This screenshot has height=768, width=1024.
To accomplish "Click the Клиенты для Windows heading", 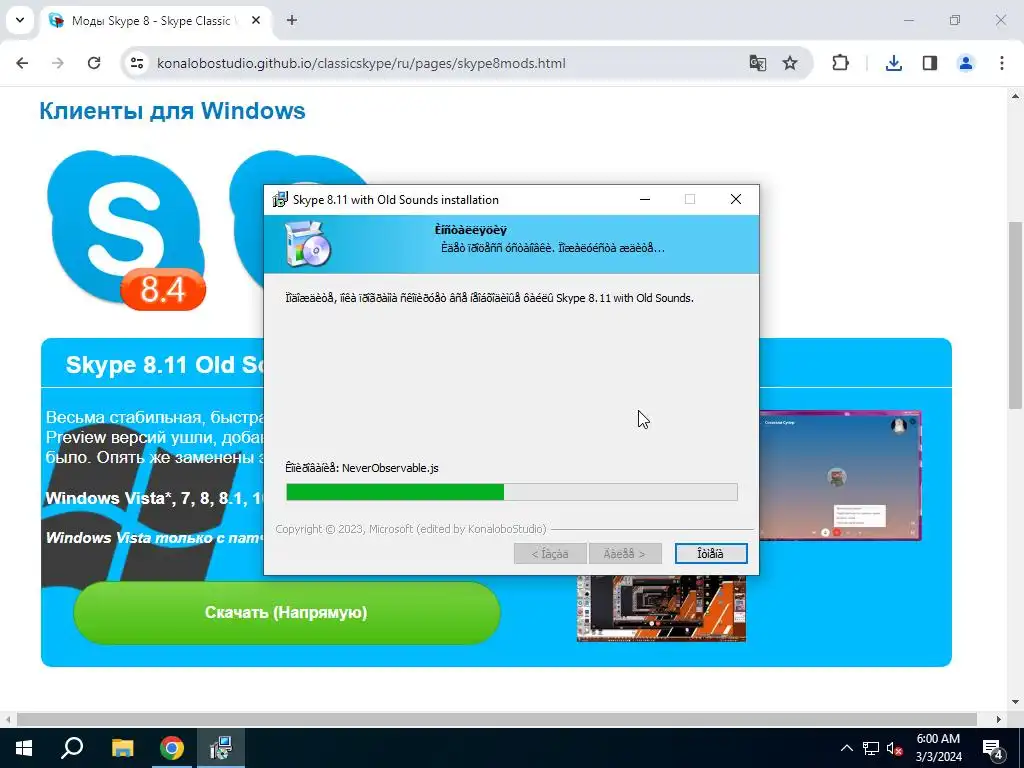I will 172,110.
